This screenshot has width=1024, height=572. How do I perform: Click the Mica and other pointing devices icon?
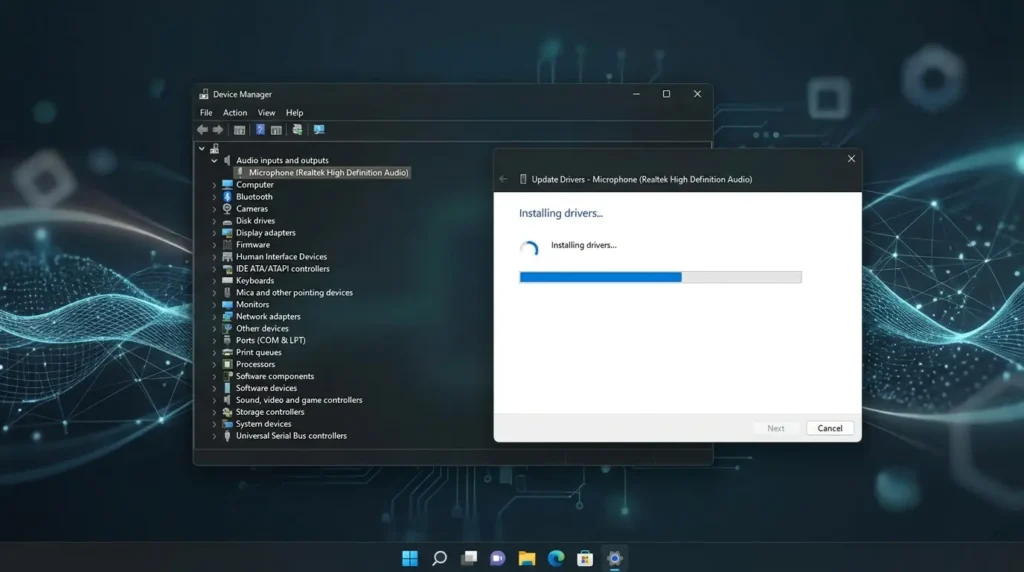(x=227, y=293)
